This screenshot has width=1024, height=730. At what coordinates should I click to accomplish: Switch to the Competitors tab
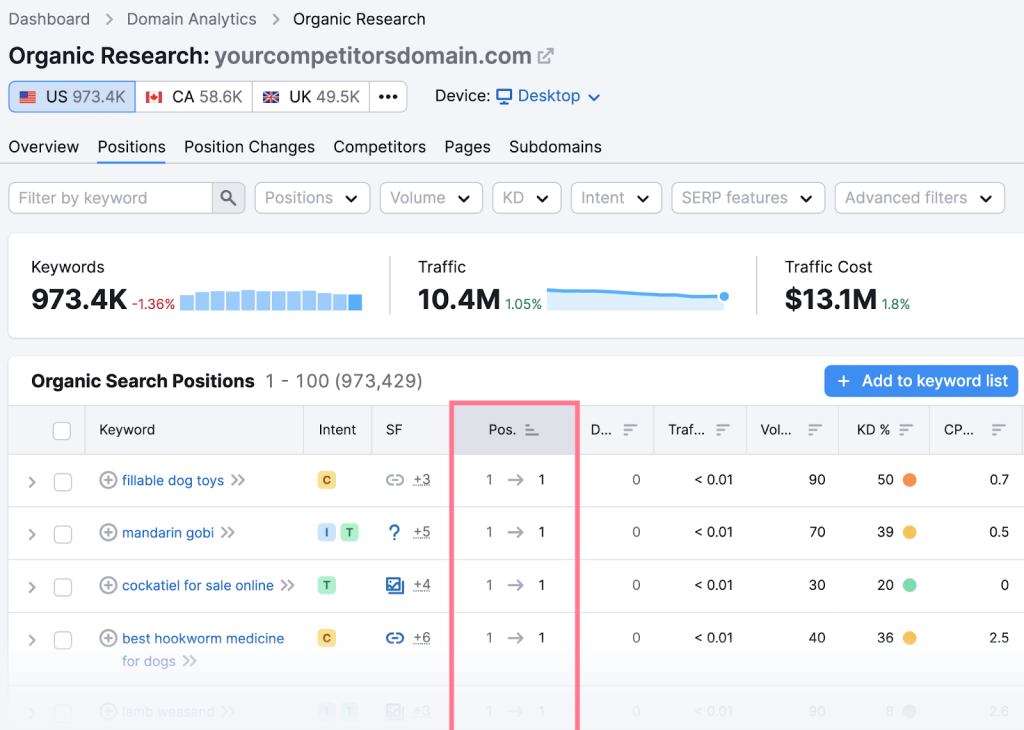[379, 147]
